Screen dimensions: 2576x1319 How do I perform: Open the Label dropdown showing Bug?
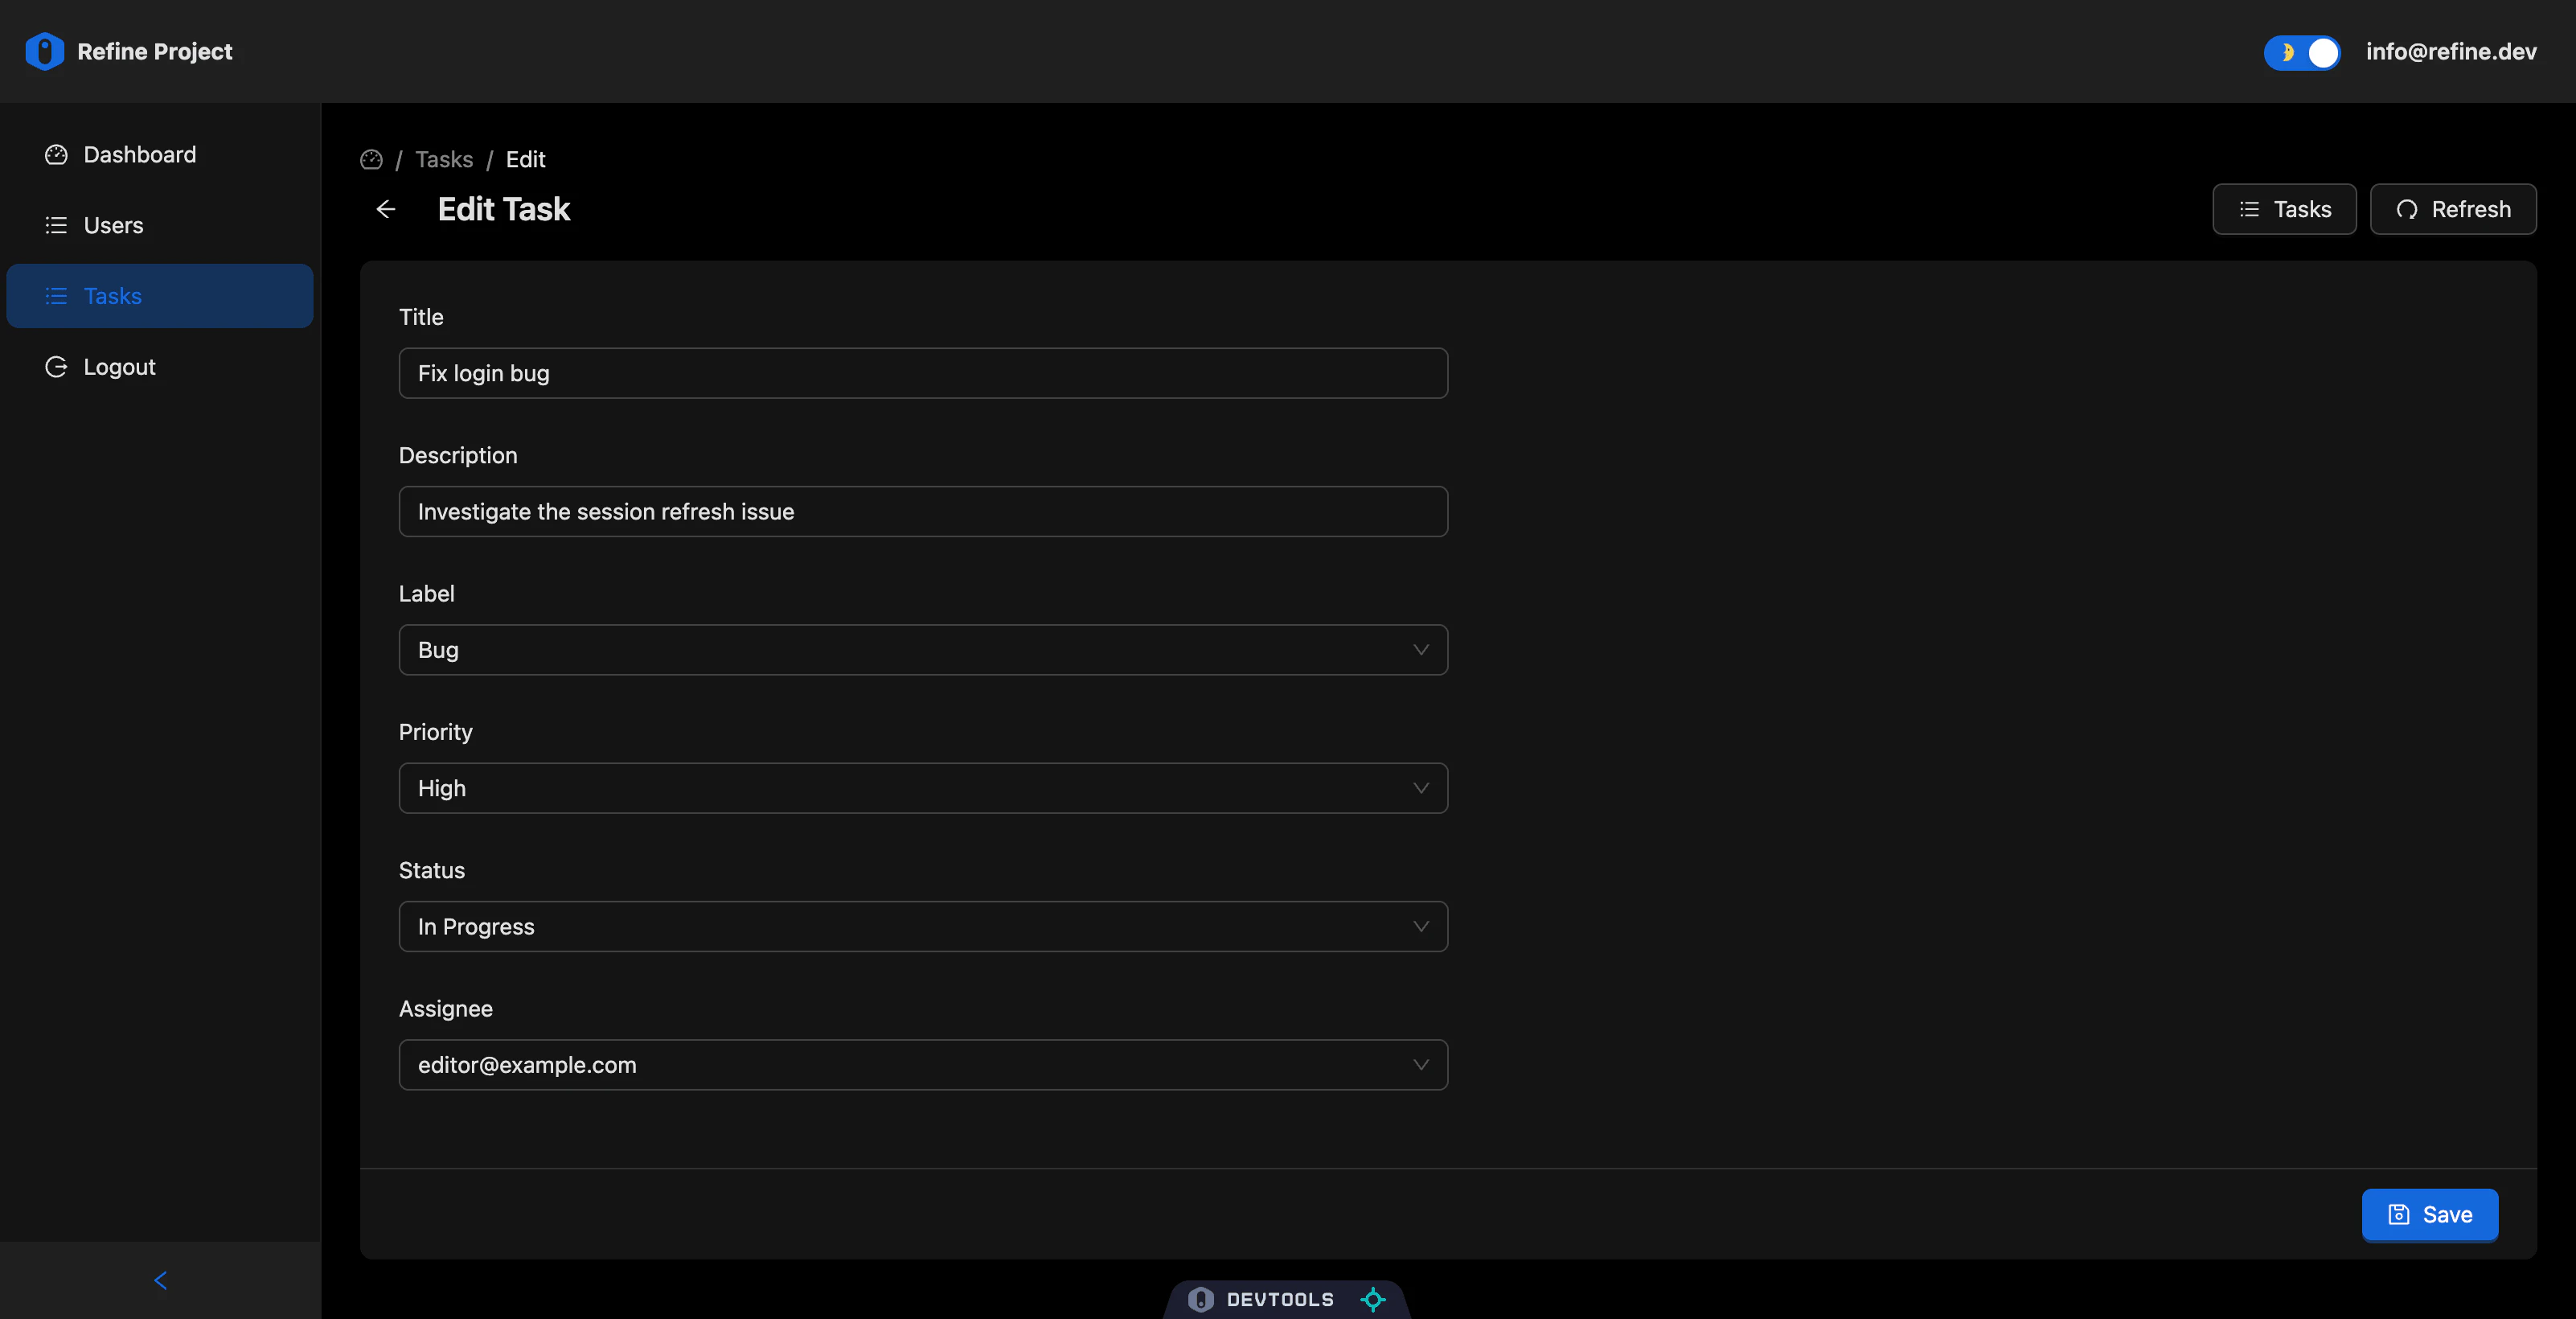(x=922, y=649)
